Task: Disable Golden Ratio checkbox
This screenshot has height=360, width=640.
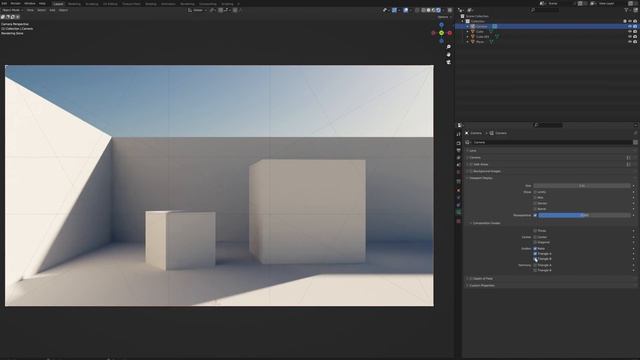Action: (535, 249)
